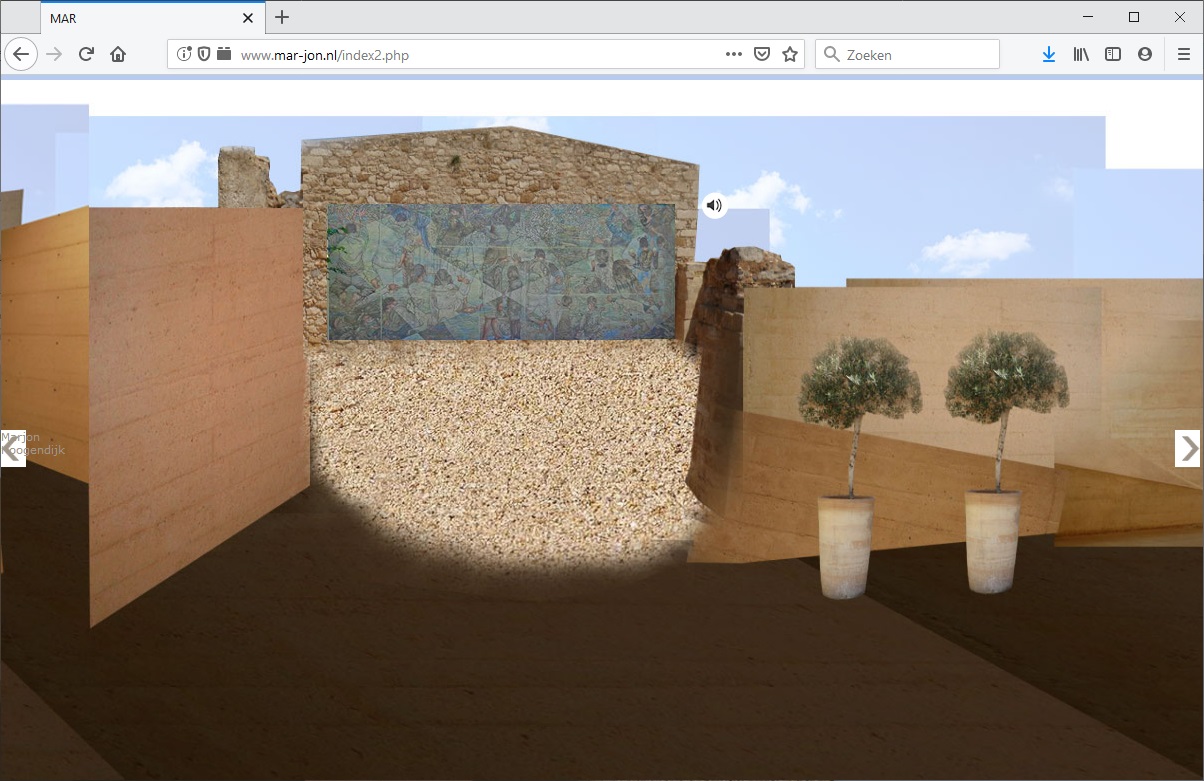Show downloads progress panel

click(x=1048, y=55)
